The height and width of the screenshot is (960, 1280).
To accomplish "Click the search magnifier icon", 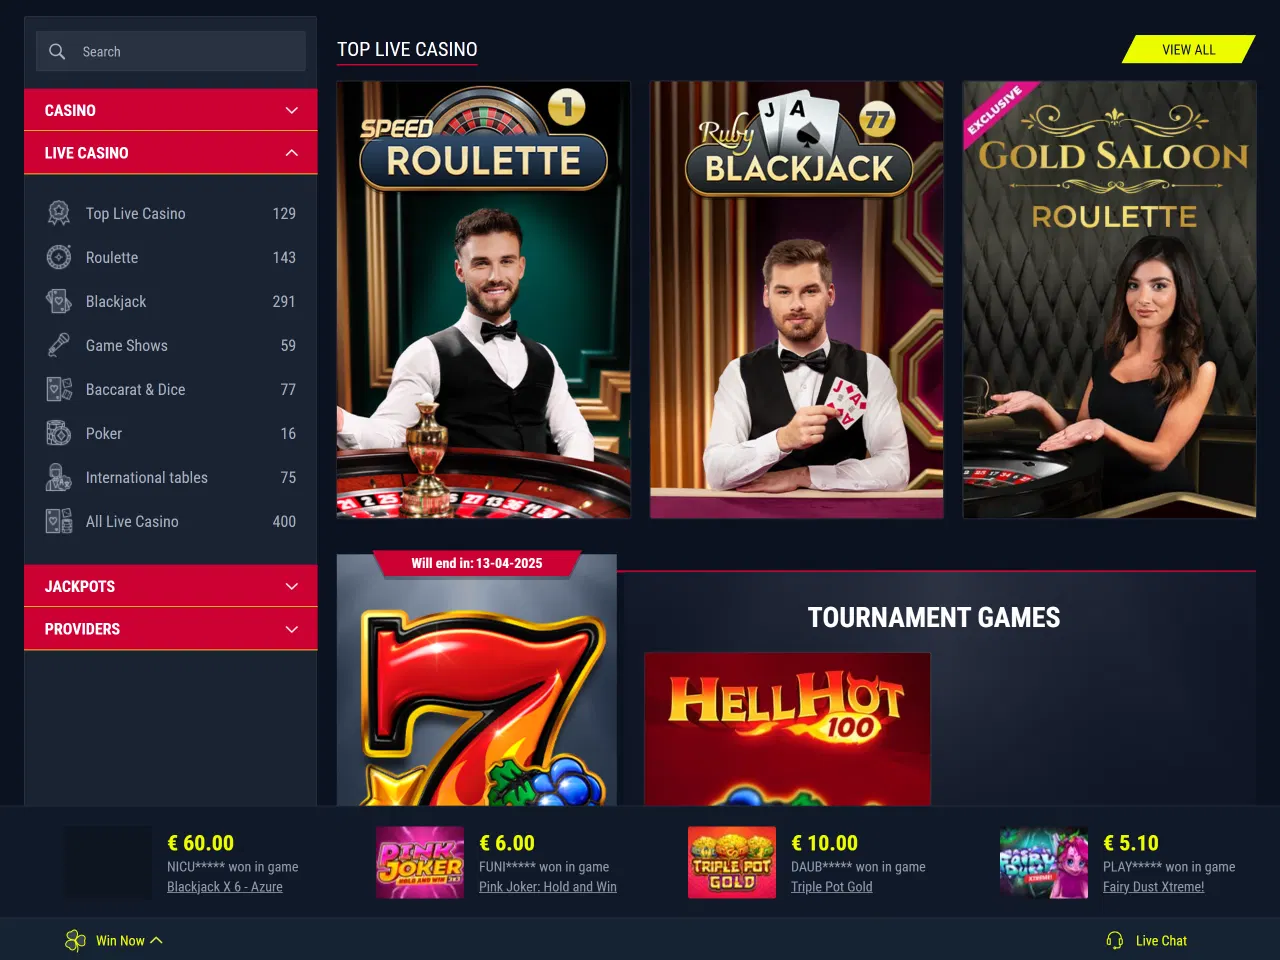I will [x=57, y=51].
